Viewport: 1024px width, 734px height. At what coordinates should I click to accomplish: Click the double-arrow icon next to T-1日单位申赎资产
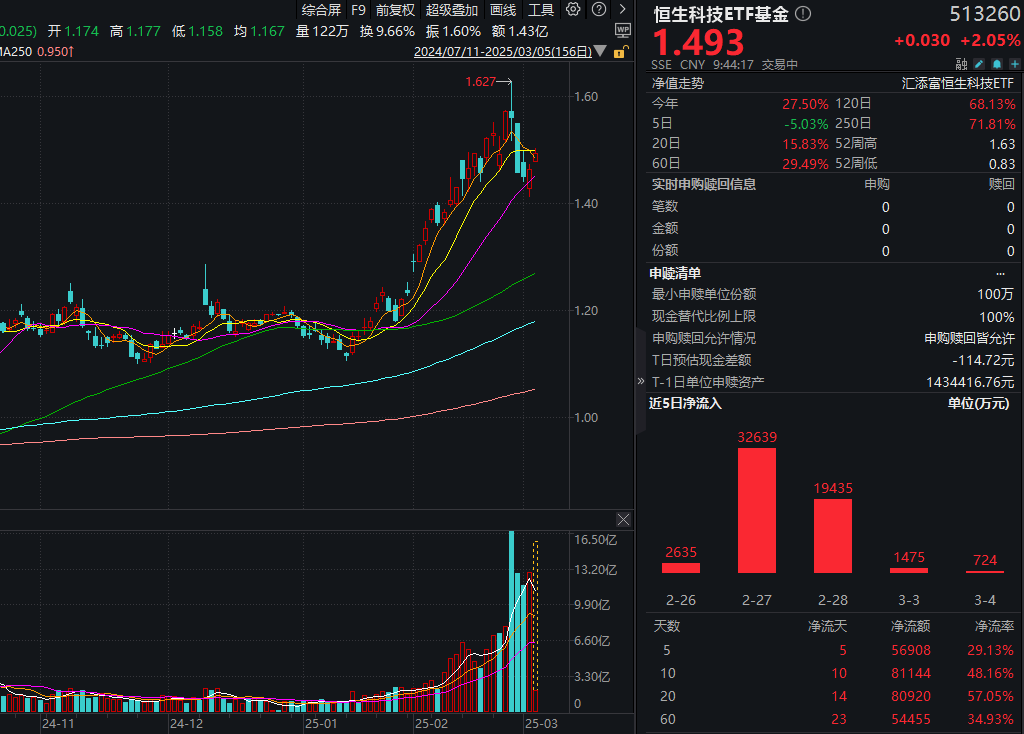[641, 380]
